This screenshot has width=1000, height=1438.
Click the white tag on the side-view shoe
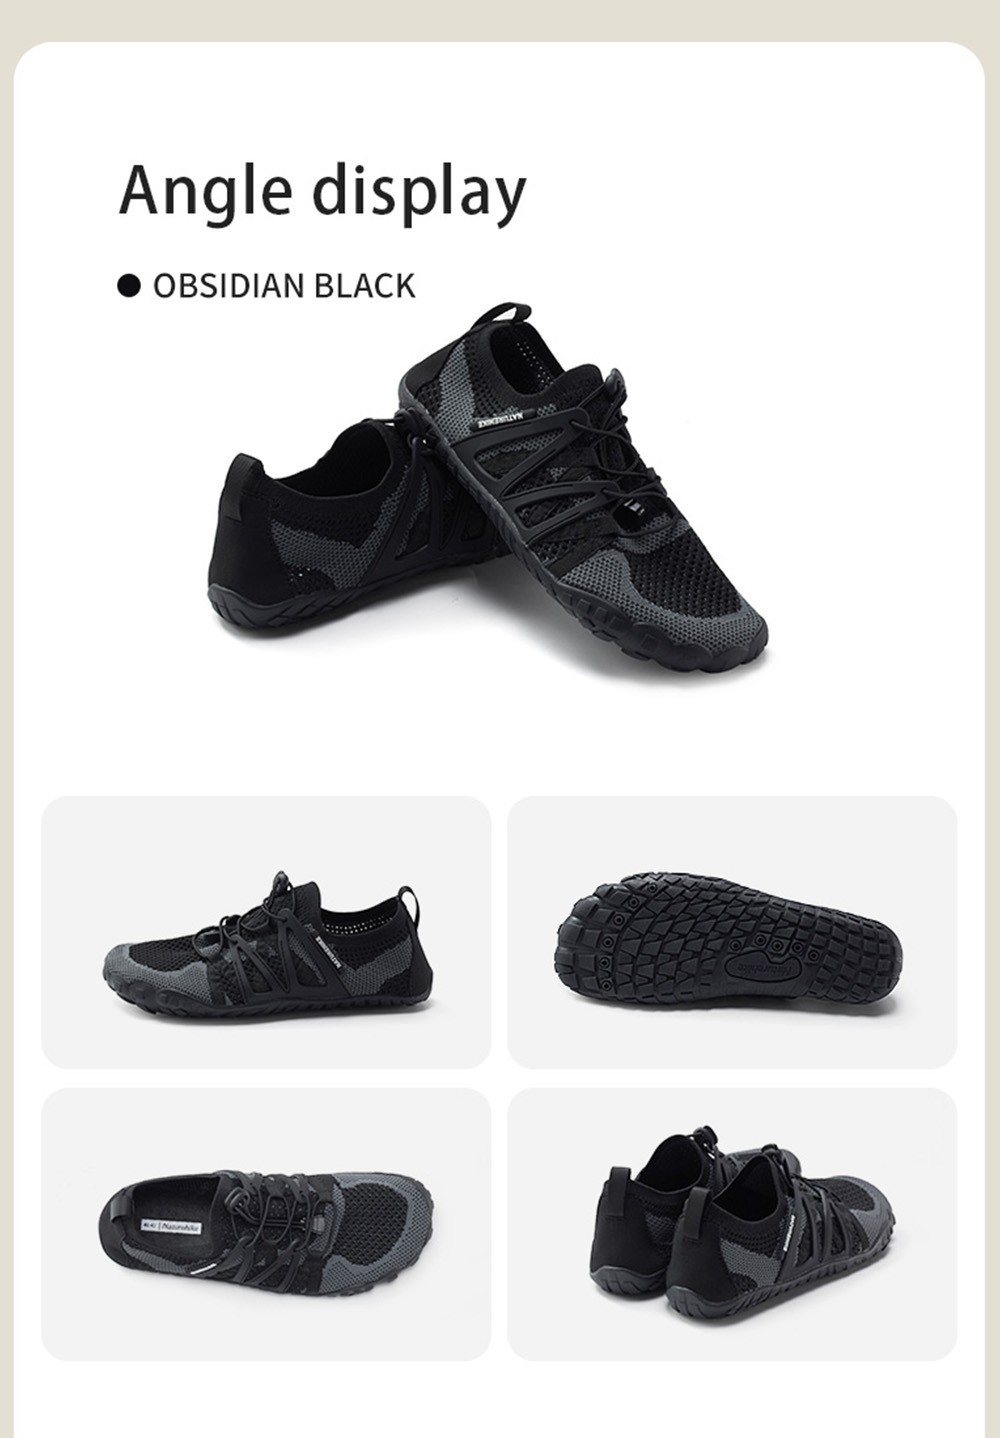click(x=331, y=950)
